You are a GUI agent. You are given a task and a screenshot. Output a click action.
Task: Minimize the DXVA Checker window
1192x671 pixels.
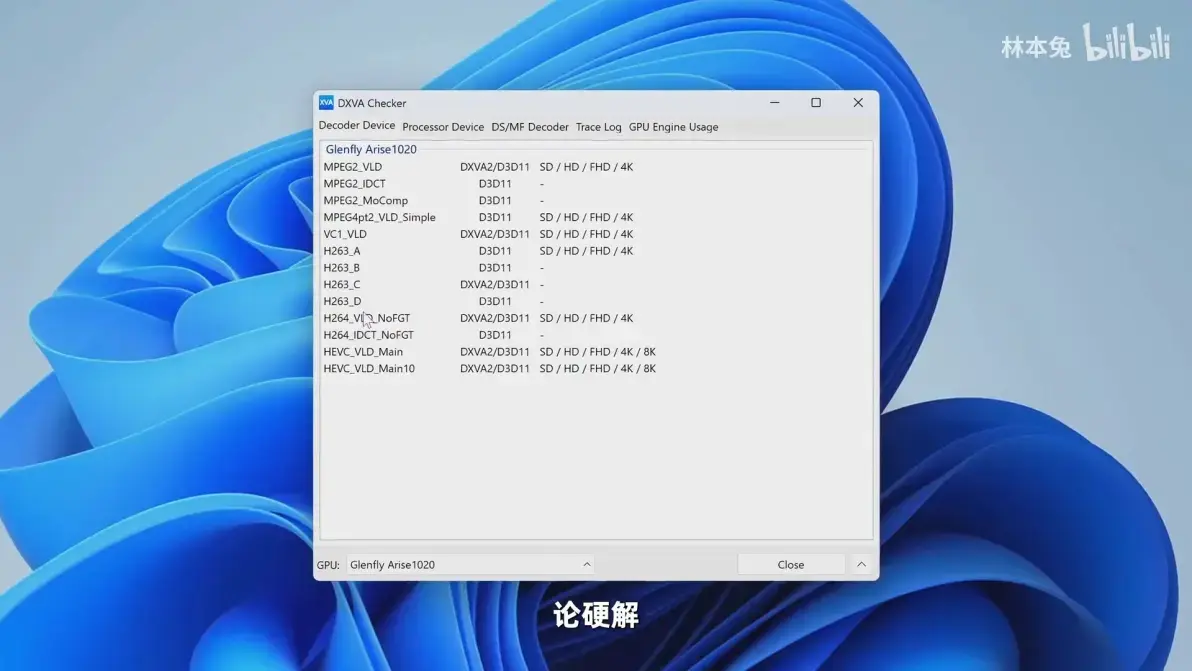[775, 103]
